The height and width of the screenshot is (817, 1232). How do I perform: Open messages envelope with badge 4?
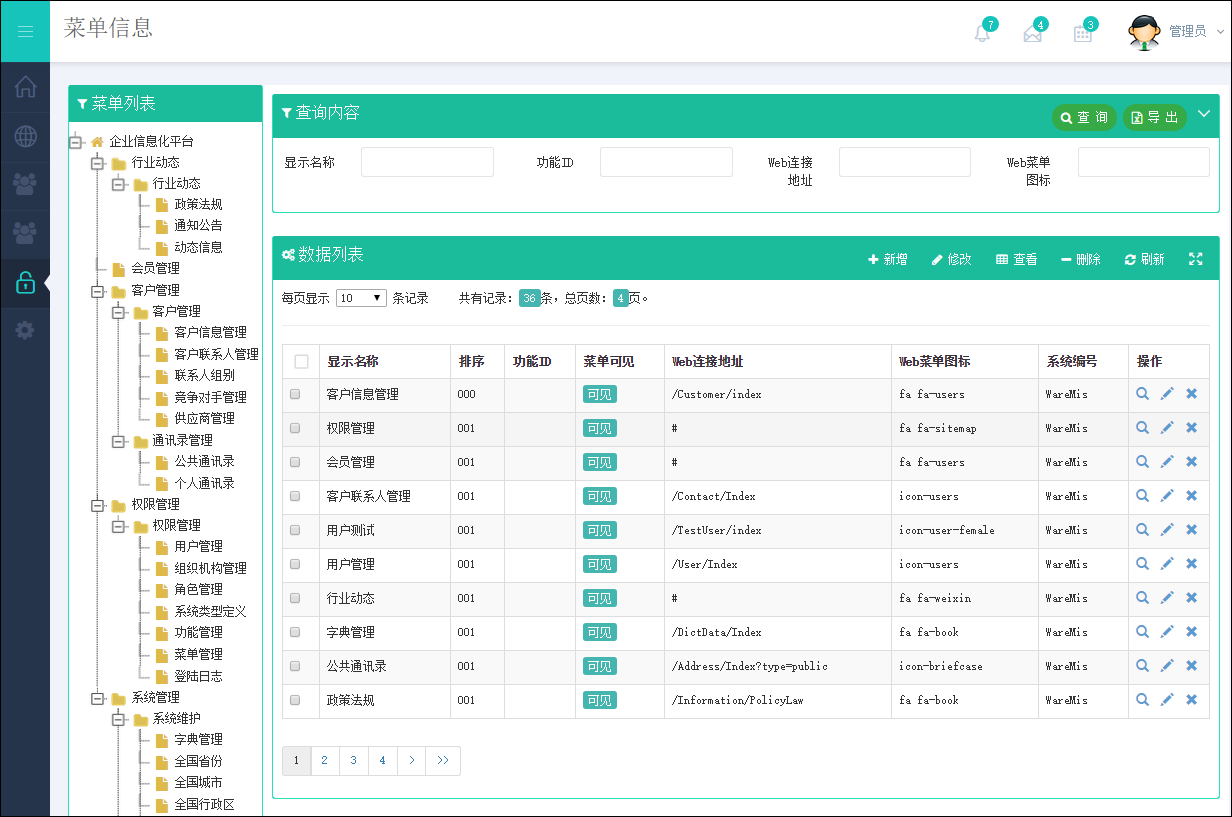click(1033, 33)
